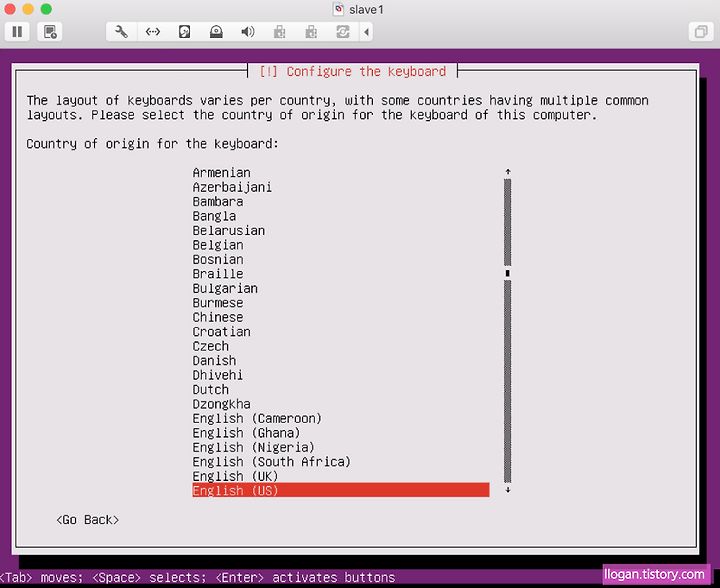
Task: Click the CD/DVD drive icon
Action: [216, 32]
